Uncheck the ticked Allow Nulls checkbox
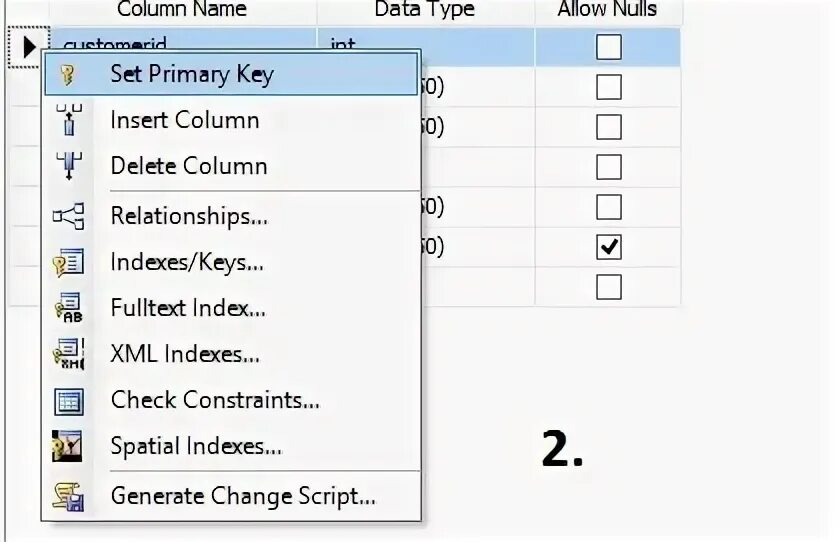This screenshot has width=840, height=542. 609,247
